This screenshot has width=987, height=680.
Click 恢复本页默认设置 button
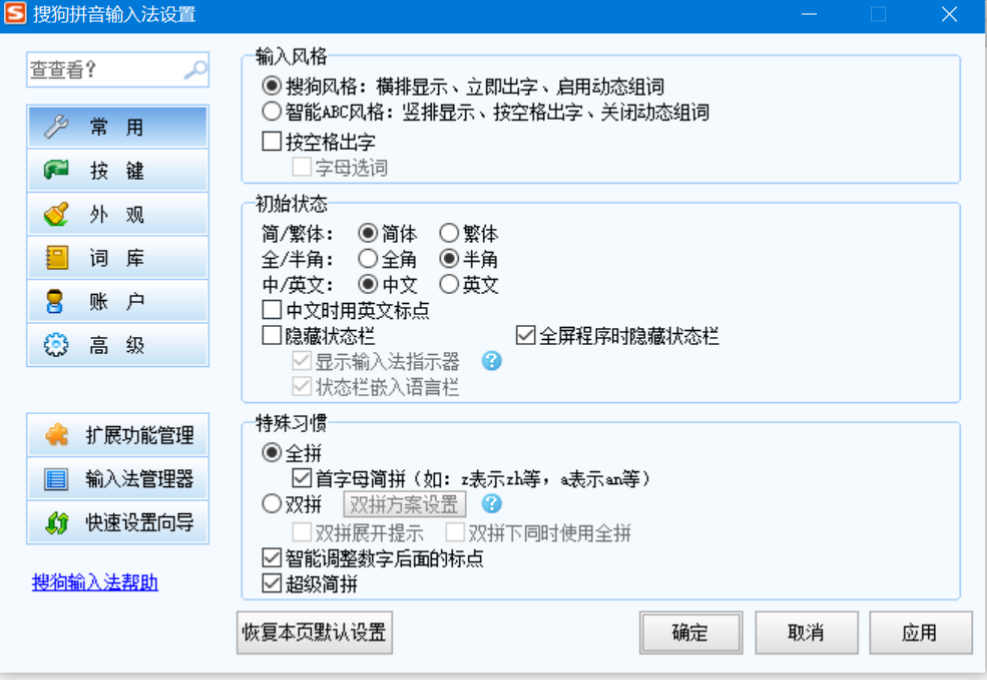point(314,633)
